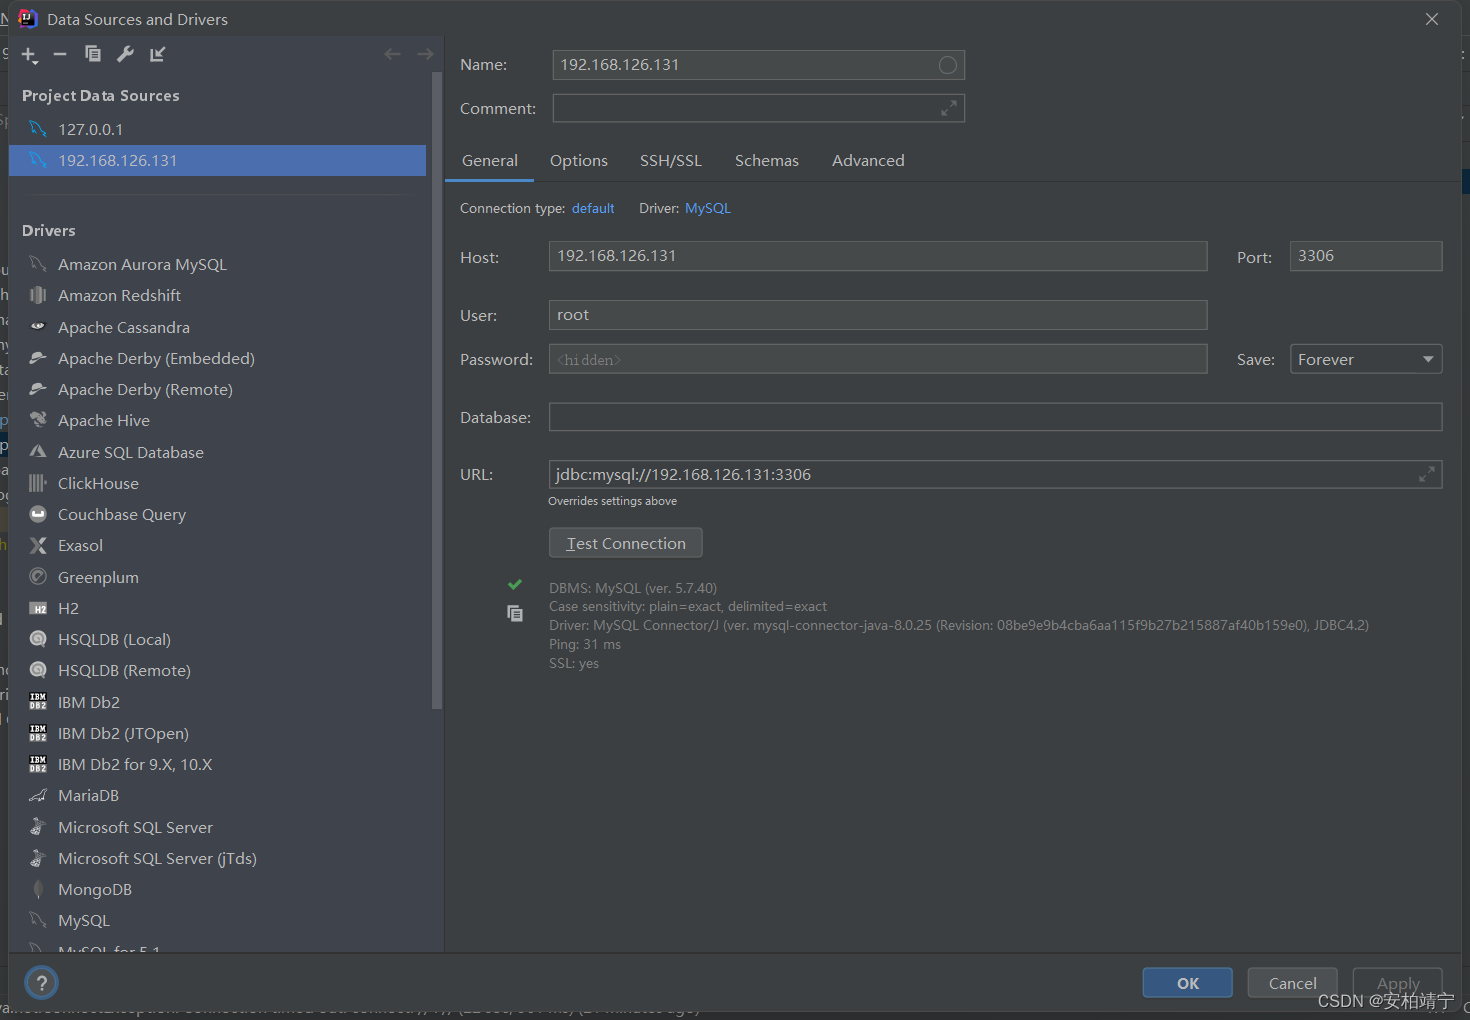Select H2 driver
The height and width of the screenshot is (1020, 1470).
tap(218, 608)
